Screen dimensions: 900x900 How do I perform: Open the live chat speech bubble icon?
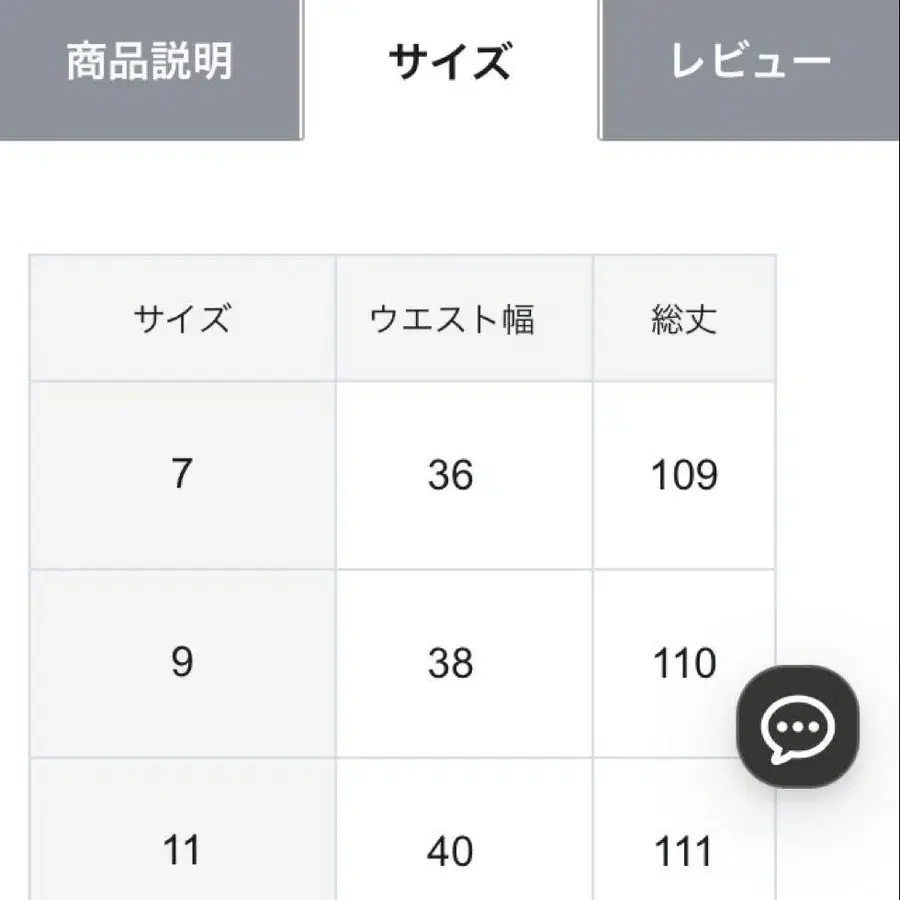(797, 726)
